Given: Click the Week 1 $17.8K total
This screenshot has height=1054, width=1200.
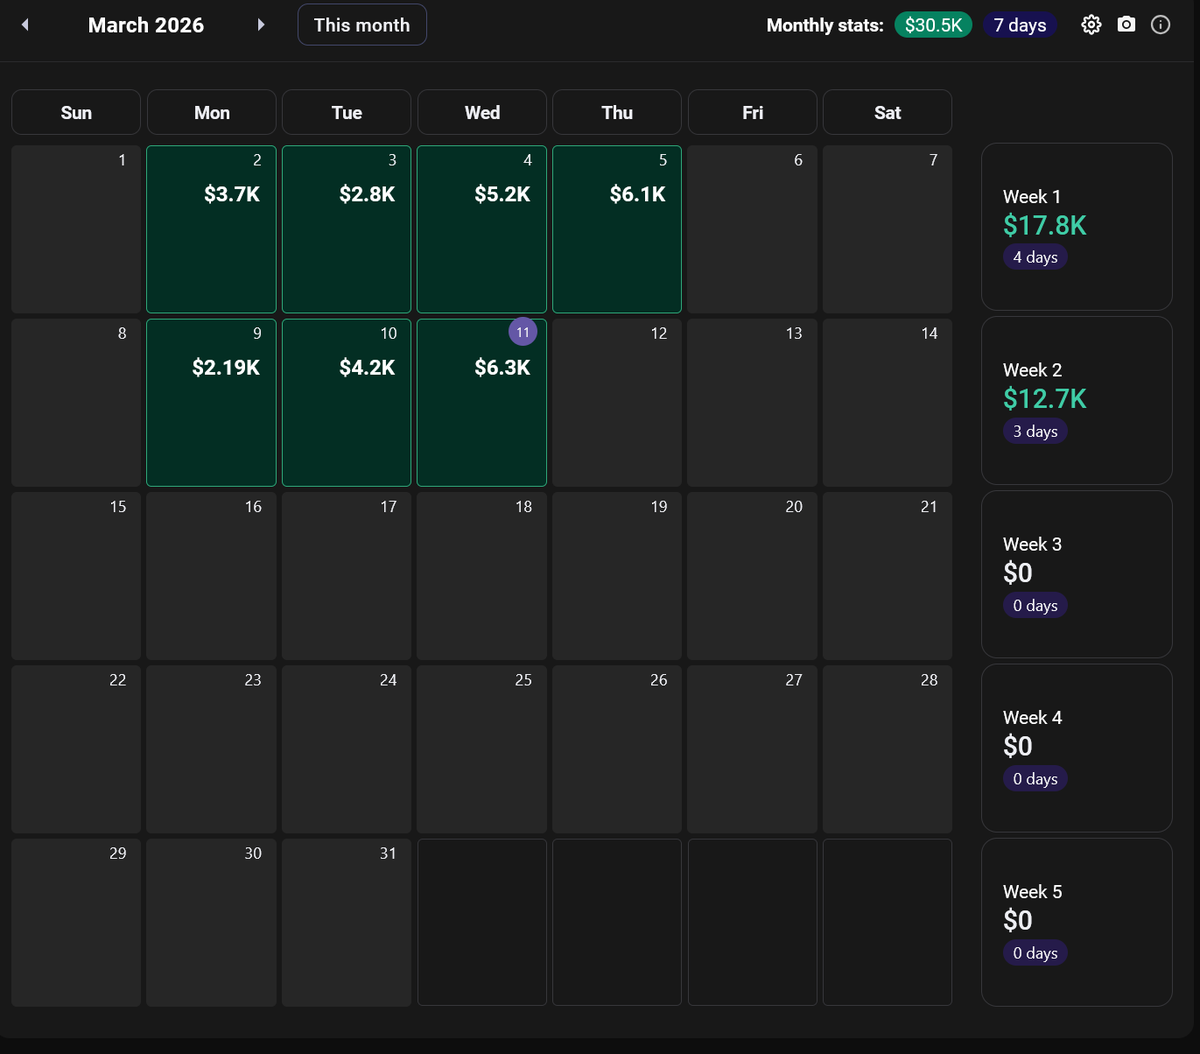Looking at the screenshot, I should click(x=1045, y=225).
